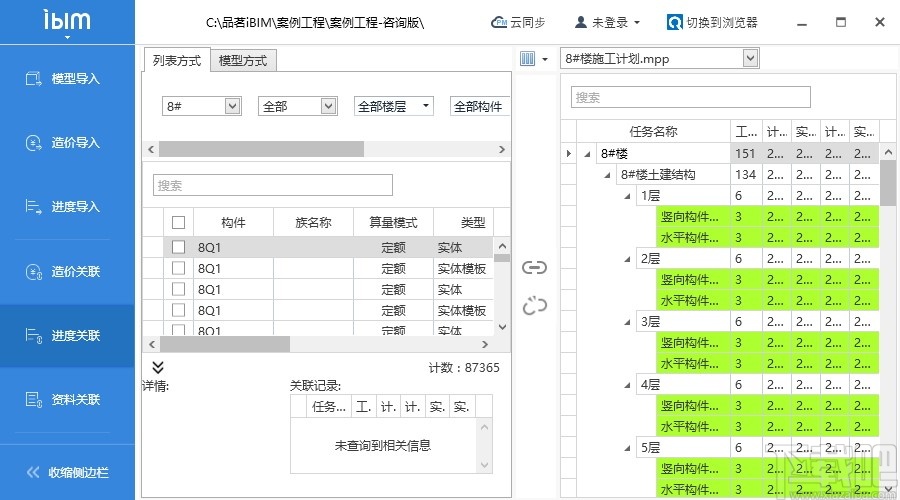The height and width of the screenshot is (500, 900).
Task: Collapse the 3层 tree node
Action: (x=627, y=322)
